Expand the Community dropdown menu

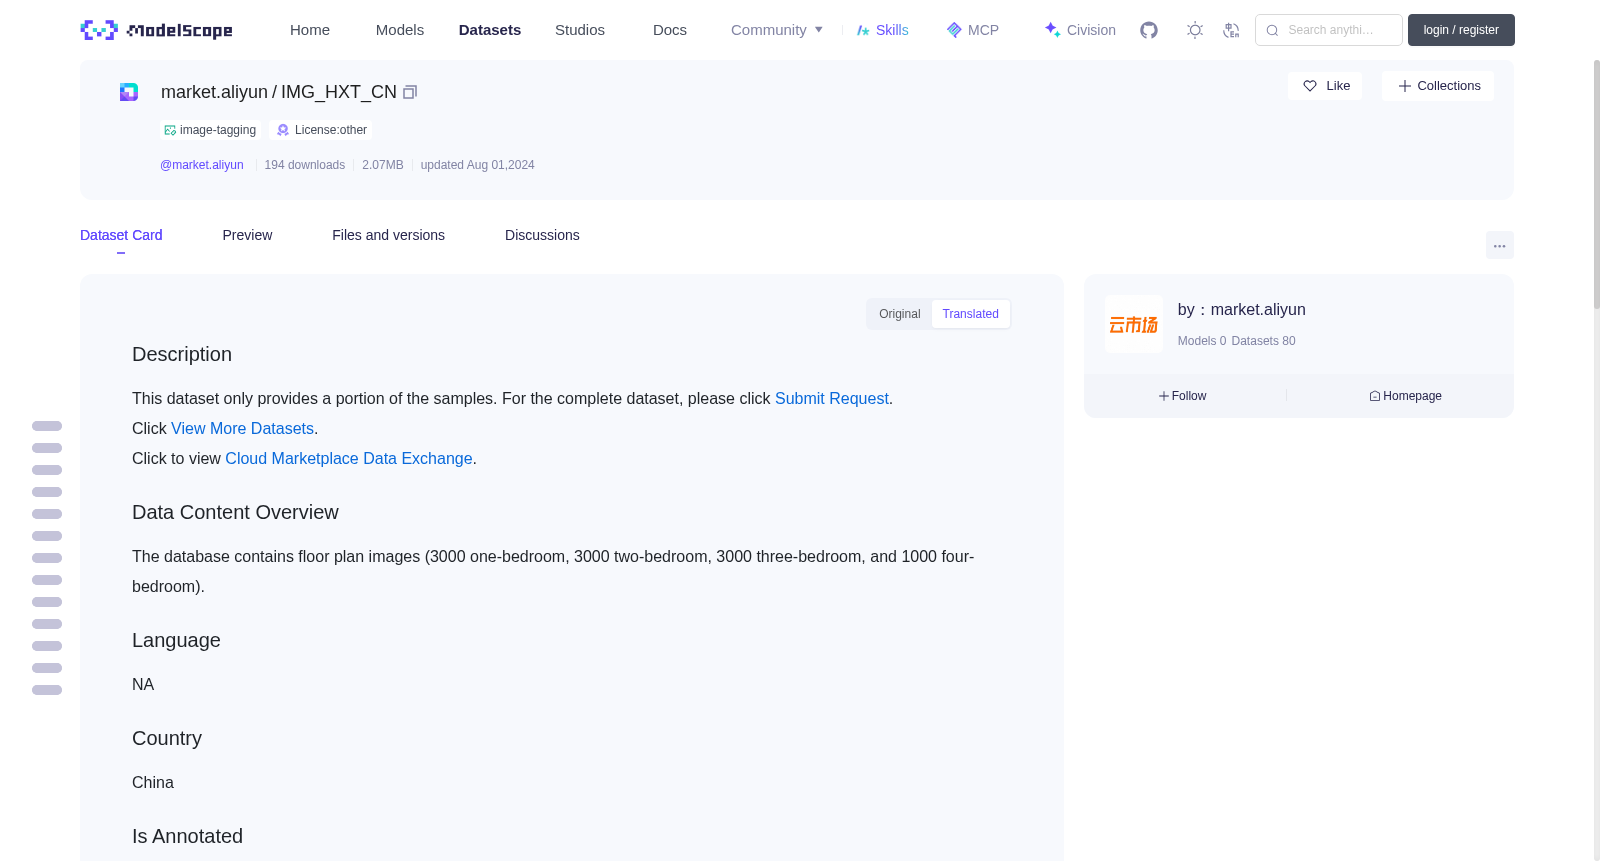tap(777, 30)
